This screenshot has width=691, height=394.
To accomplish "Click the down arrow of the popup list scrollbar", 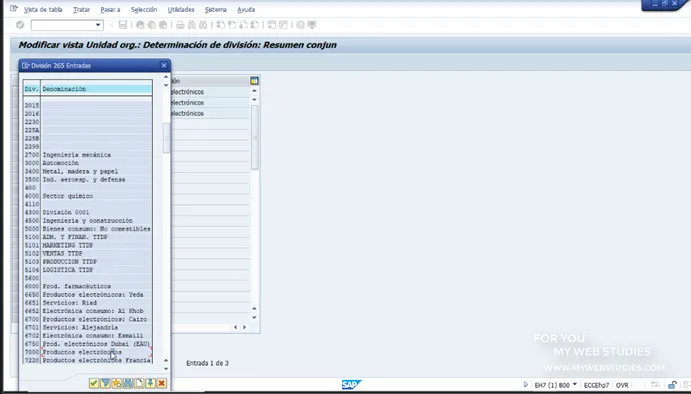I will click(x=166, y=369).
